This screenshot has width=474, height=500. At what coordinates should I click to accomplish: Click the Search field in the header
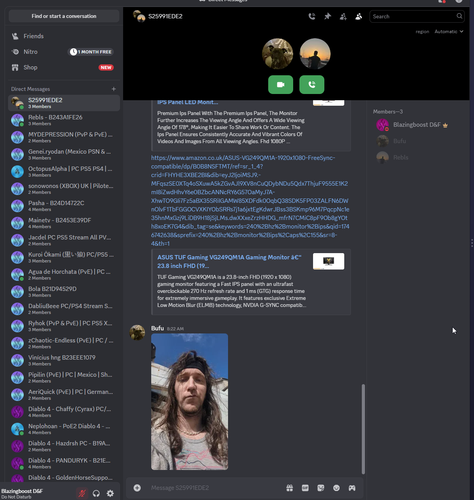click(x=417, y=16)
